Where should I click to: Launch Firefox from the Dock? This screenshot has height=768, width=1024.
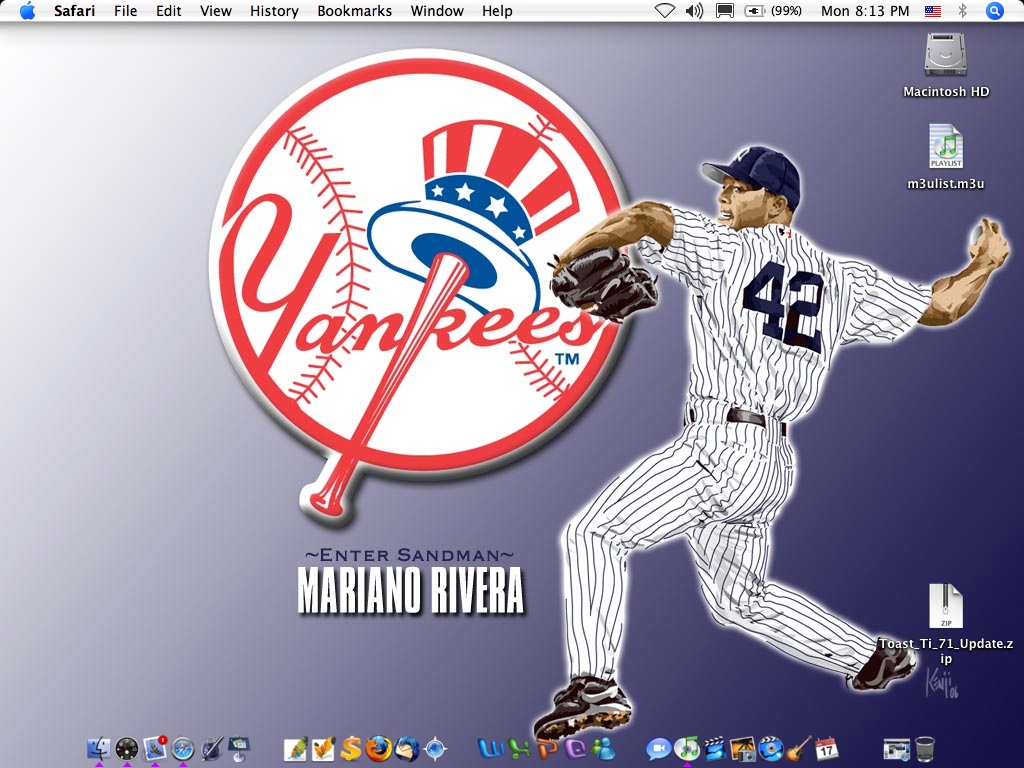379,748
